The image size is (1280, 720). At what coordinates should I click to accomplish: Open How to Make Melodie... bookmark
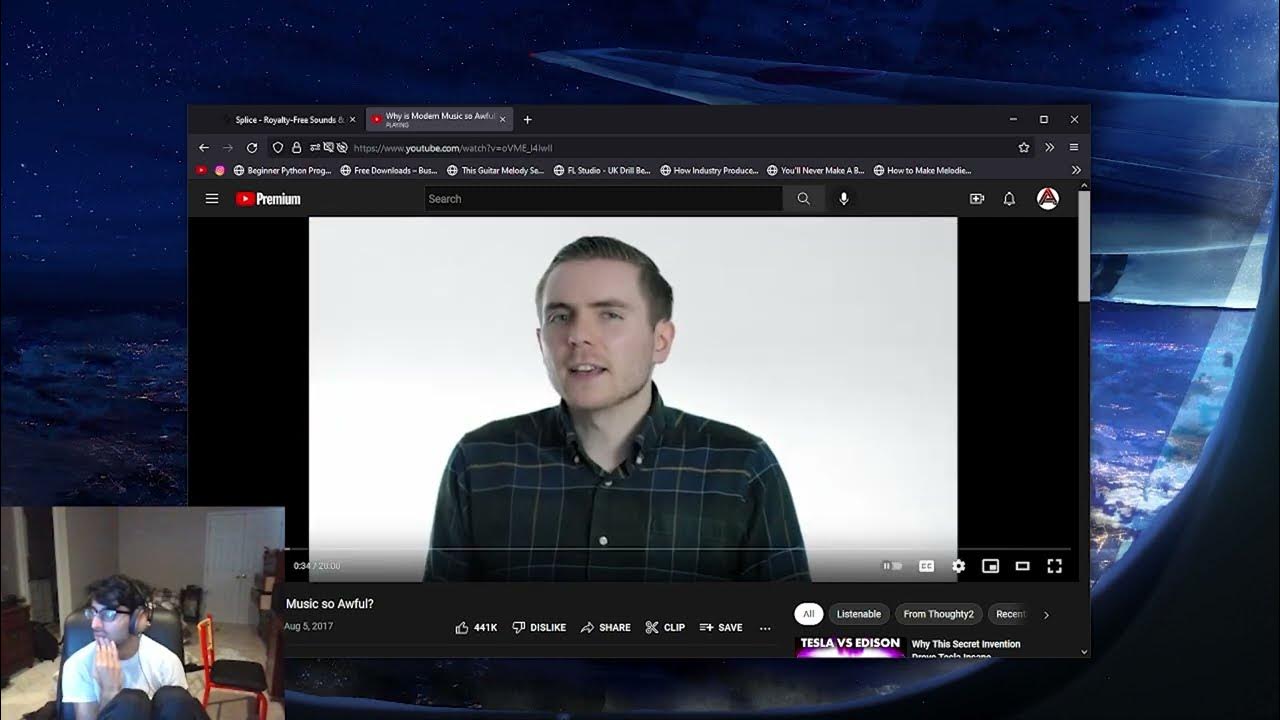point(923,170)
